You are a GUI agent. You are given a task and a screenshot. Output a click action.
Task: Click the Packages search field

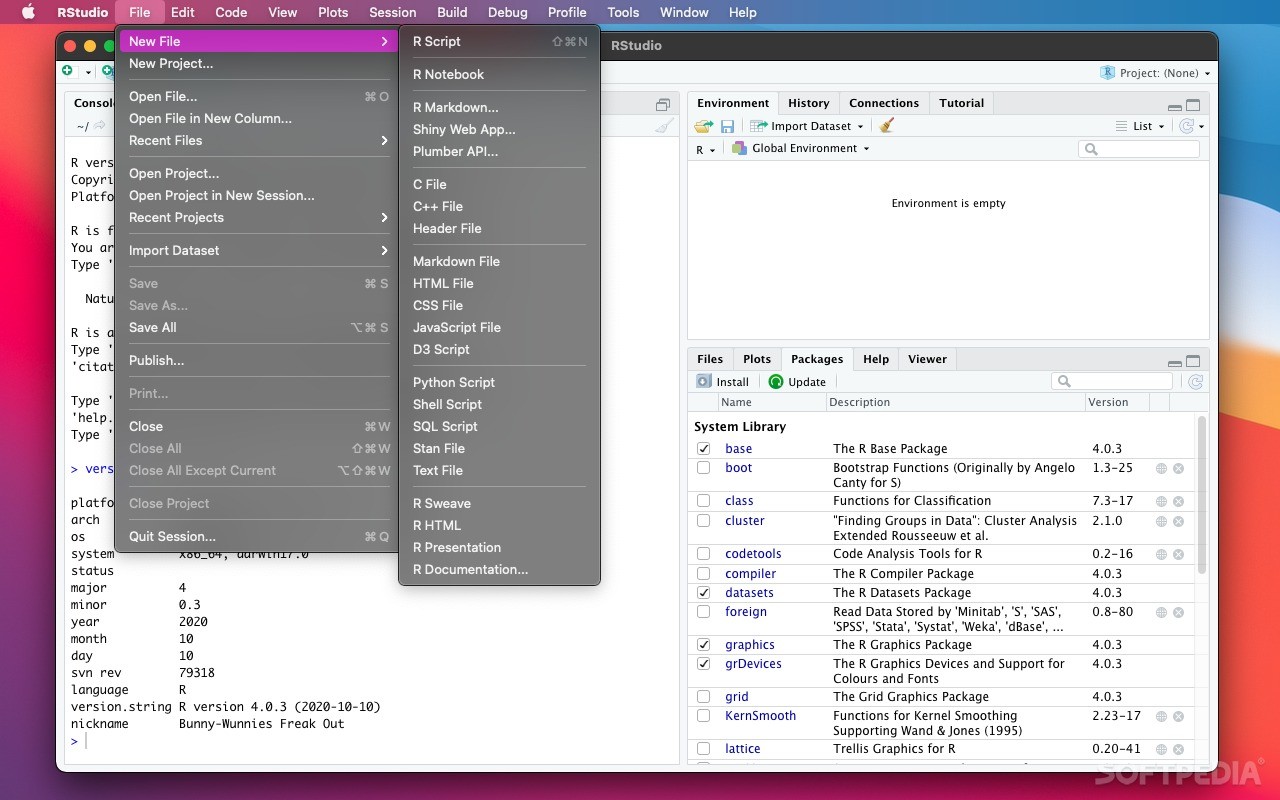pos(1111,381)
